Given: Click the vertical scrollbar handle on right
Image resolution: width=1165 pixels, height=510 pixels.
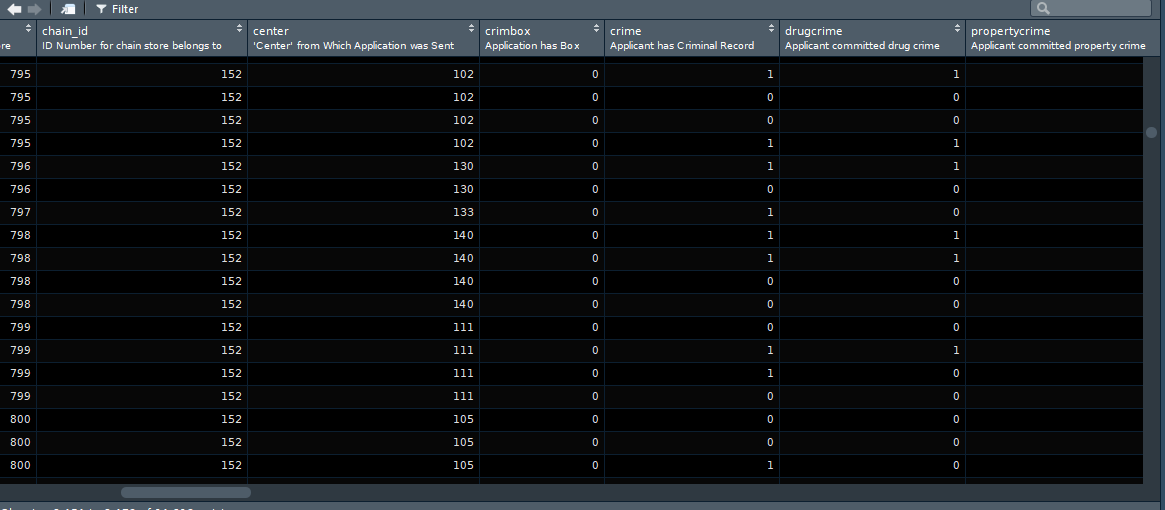Looking at the screenshot, I should (1151, 132).
